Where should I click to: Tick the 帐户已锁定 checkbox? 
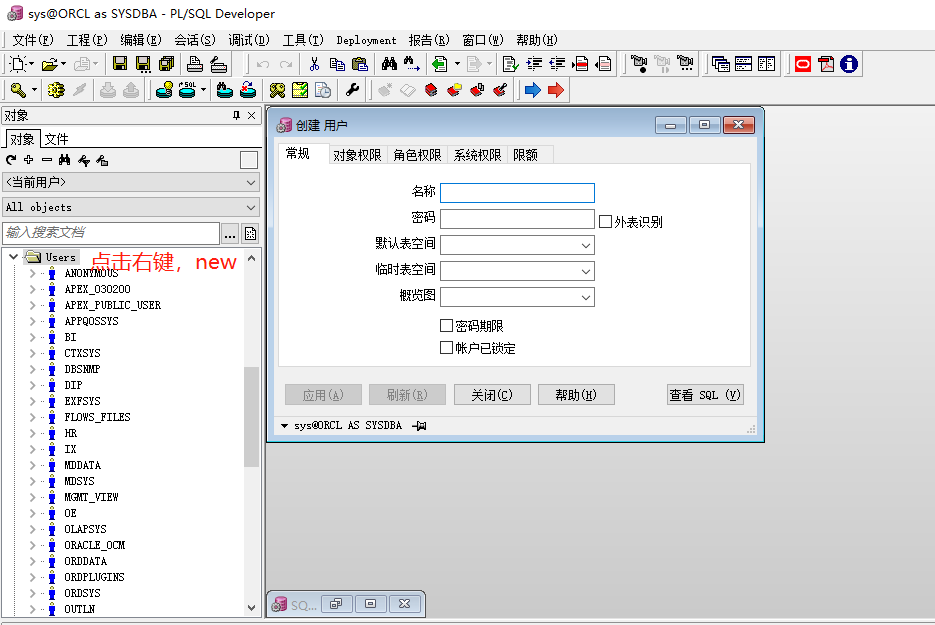coord(446,348)
